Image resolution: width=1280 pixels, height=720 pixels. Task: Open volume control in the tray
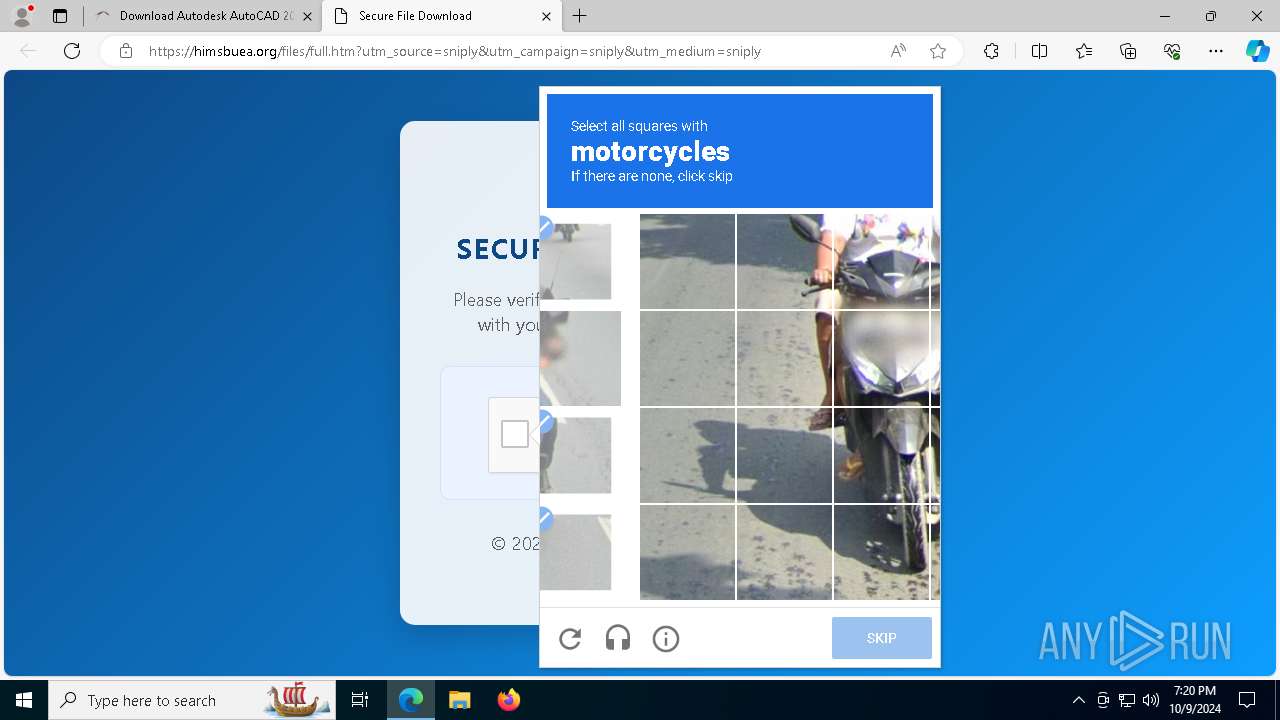click(1151, 700)
